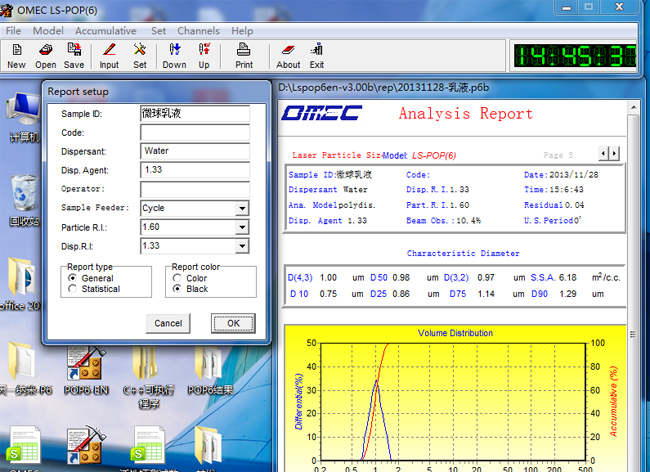Click the OMEC logo in report

pyautogui.click(x=322, y=113)
